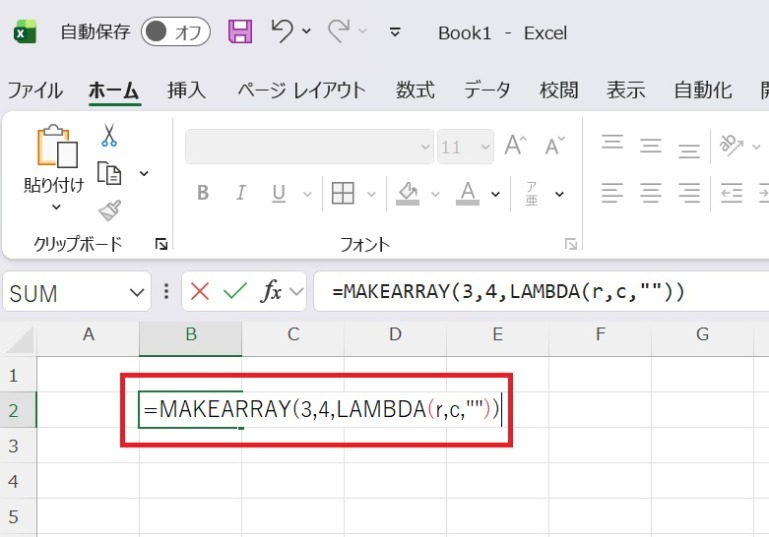
Task: Click the Undo arrow icon
Action: 282,31
